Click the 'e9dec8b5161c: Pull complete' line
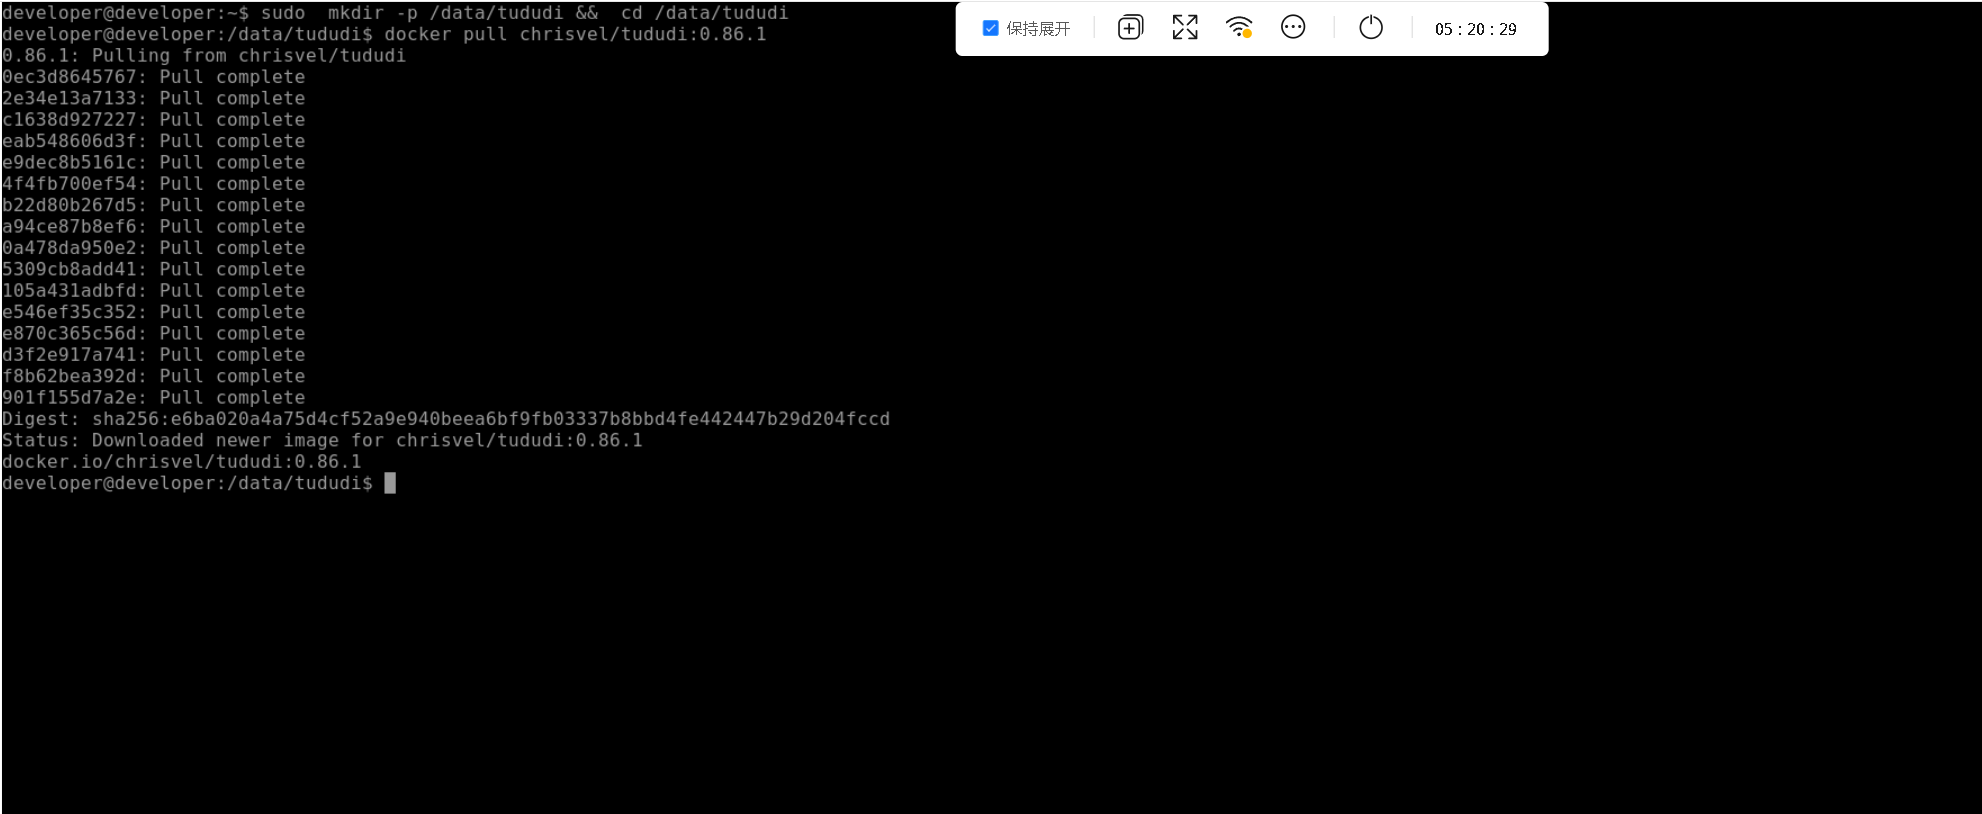 154,162
